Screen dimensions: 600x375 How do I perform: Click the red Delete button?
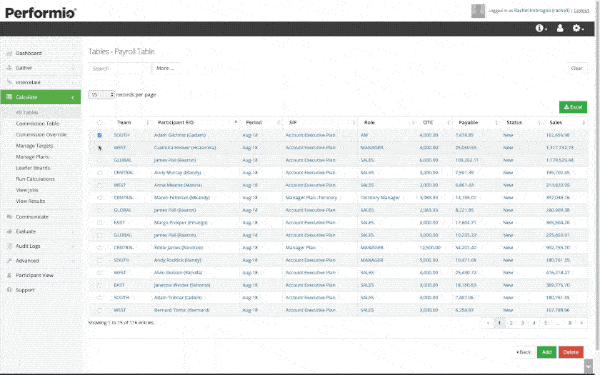coord(571,352)
